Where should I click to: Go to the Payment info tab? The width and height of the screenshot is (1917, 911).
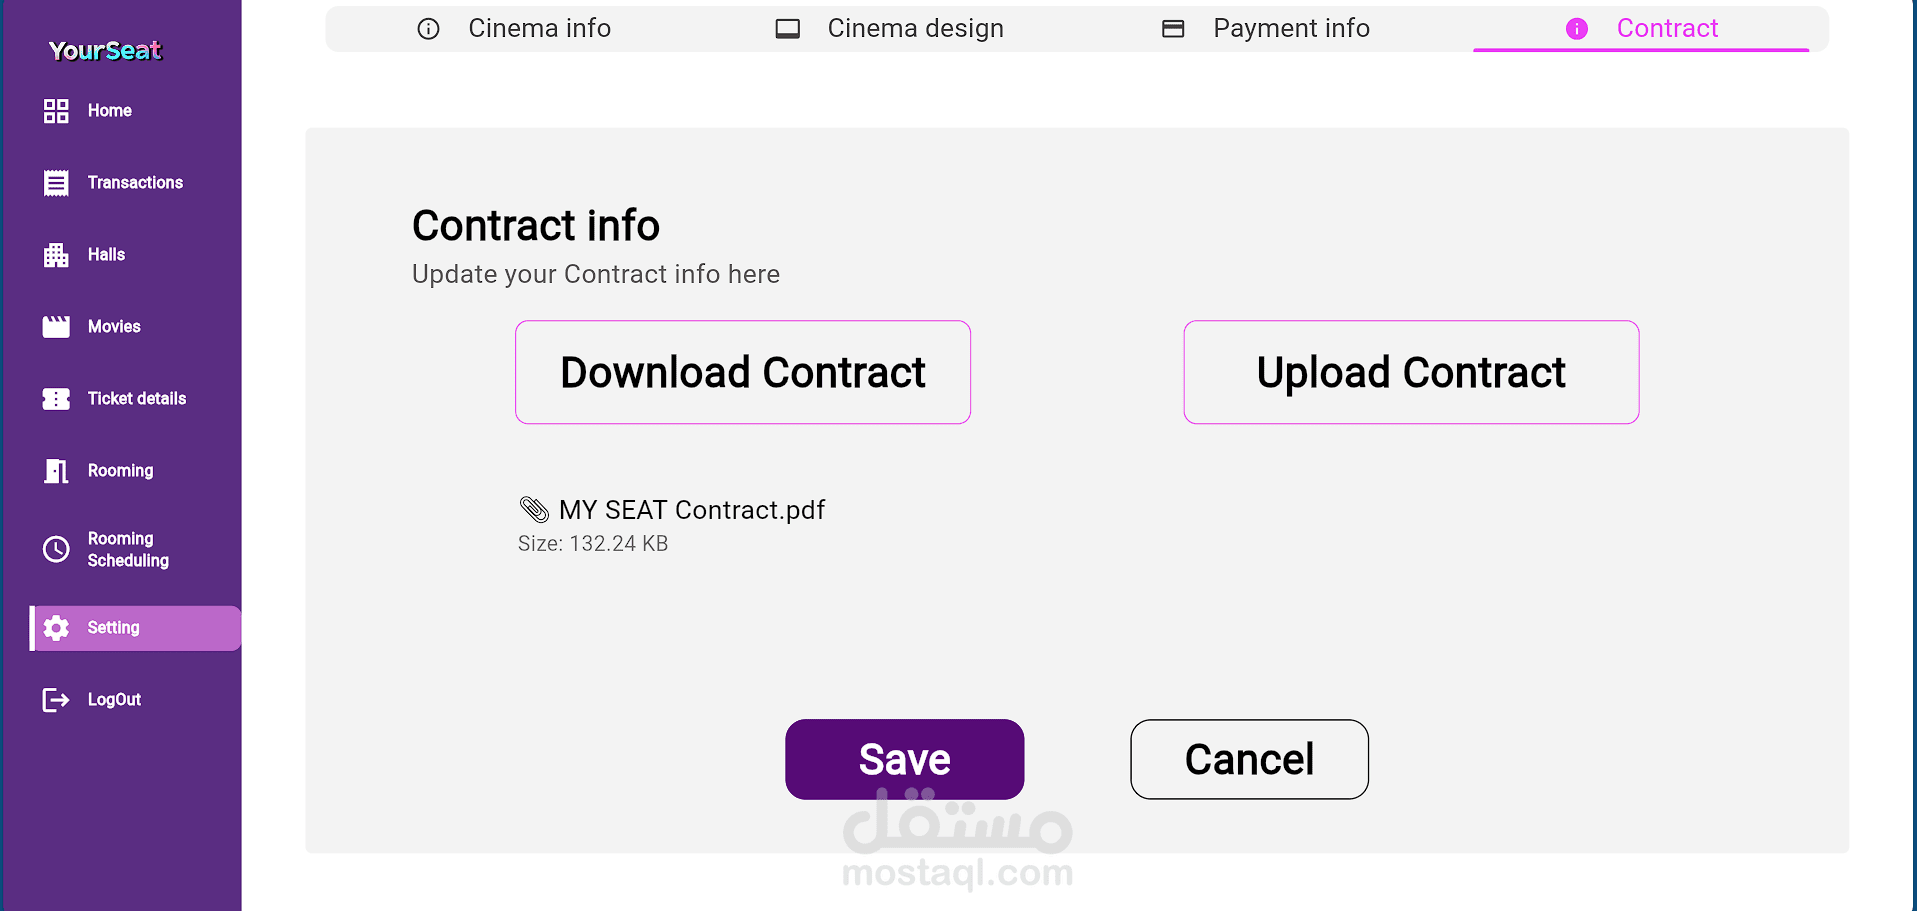pyautogui.click(x=1265, y=28)
